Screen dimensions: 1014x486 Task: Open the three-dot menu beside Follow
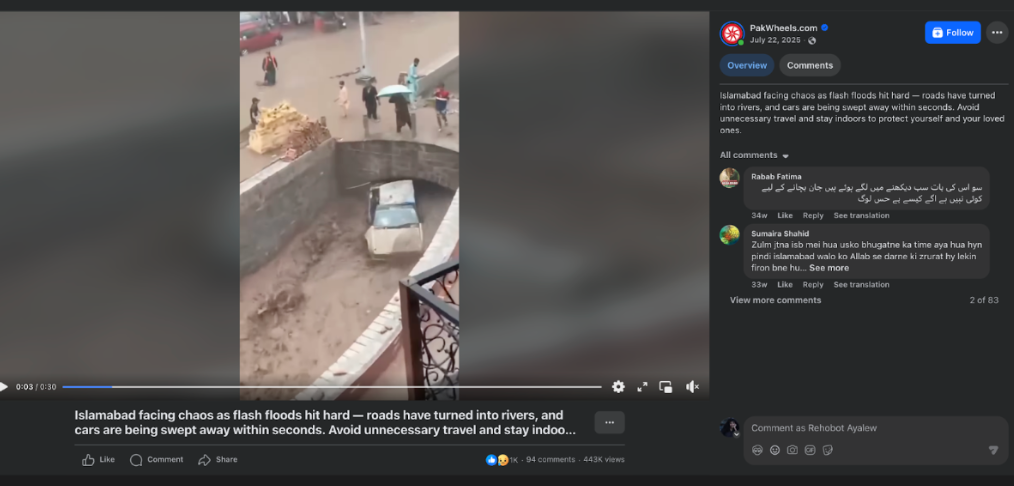pyautogui.click(x=997, y=32)
